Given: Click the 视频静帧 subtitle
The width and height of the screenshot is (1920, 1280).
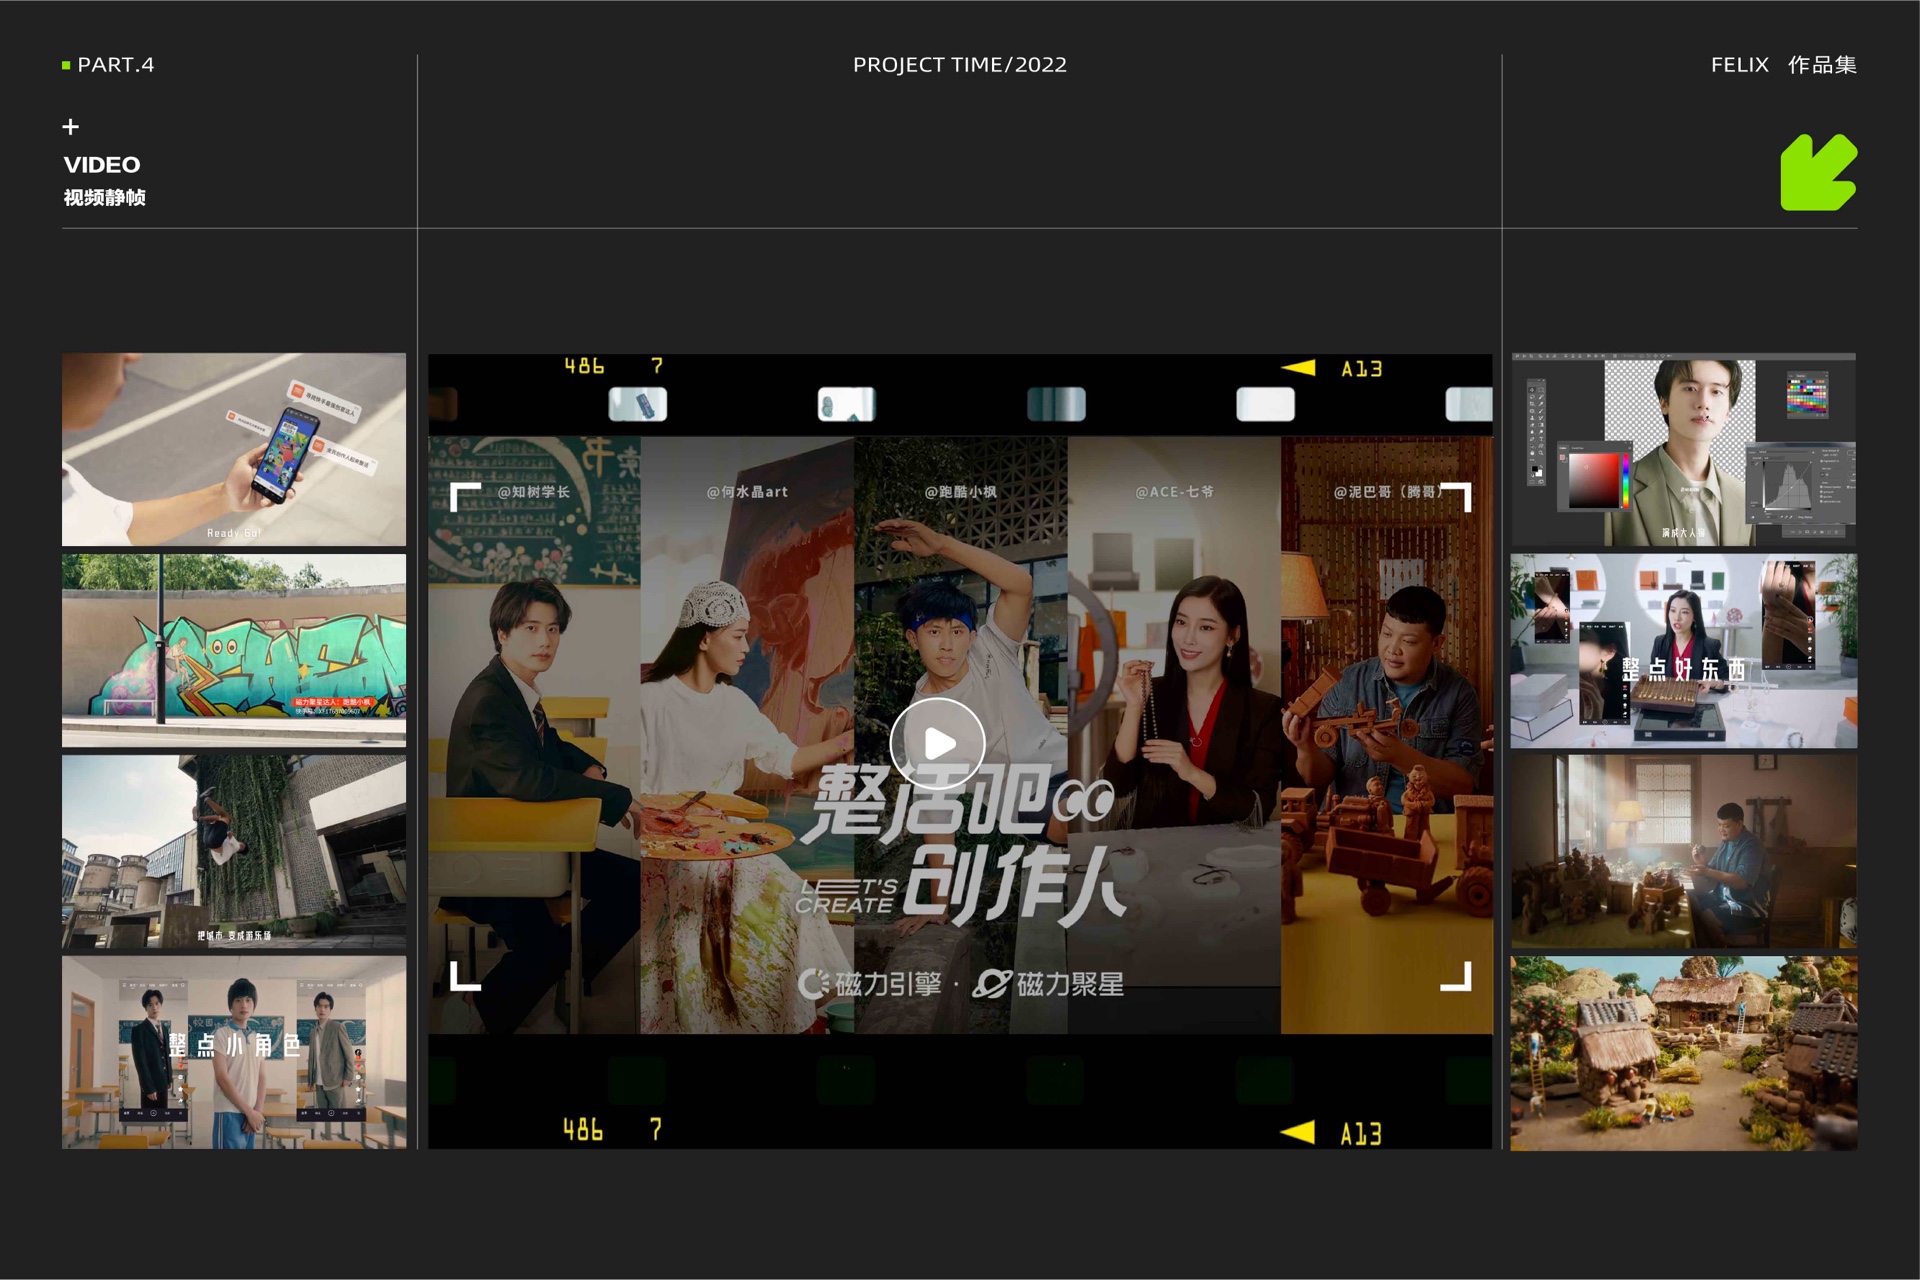Looking at the screenshot, I should pos(105,197).
